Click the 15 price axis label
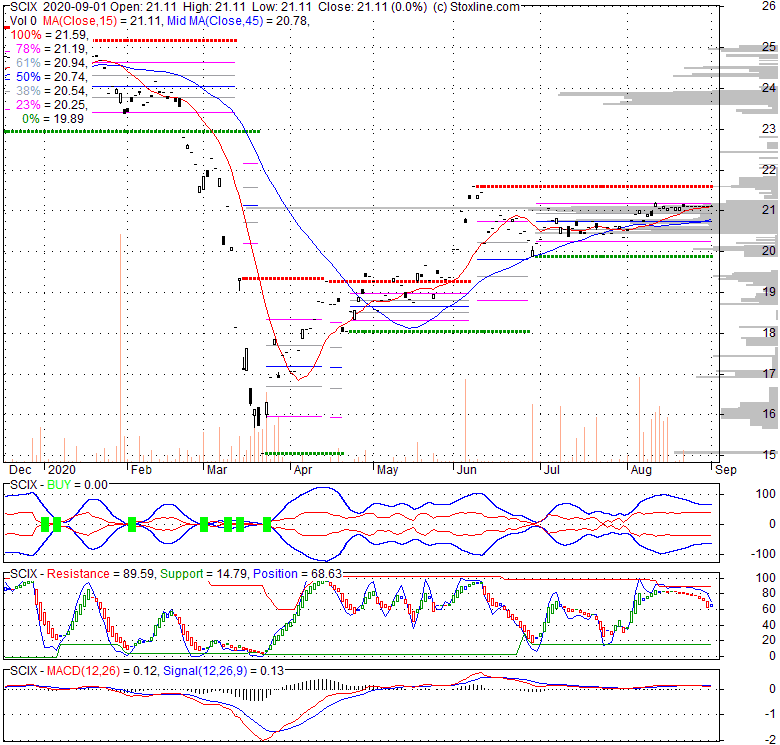Image resolution: width=780 pixels, height=745 pixels. (x=769, y=454)
